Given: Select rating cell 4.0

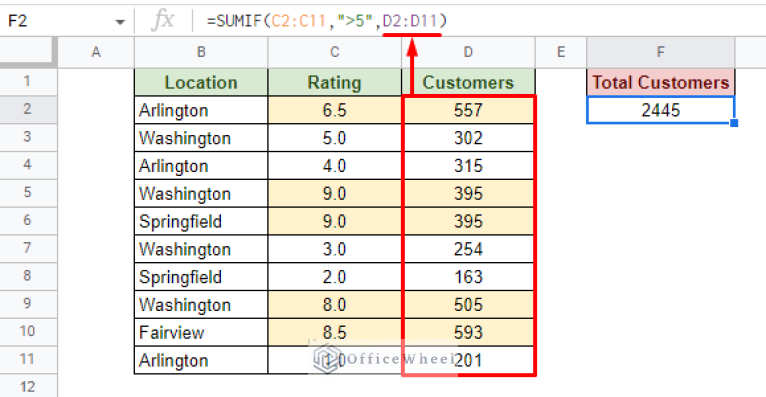Looking at the screenshot, I should [x=335, y=166].
